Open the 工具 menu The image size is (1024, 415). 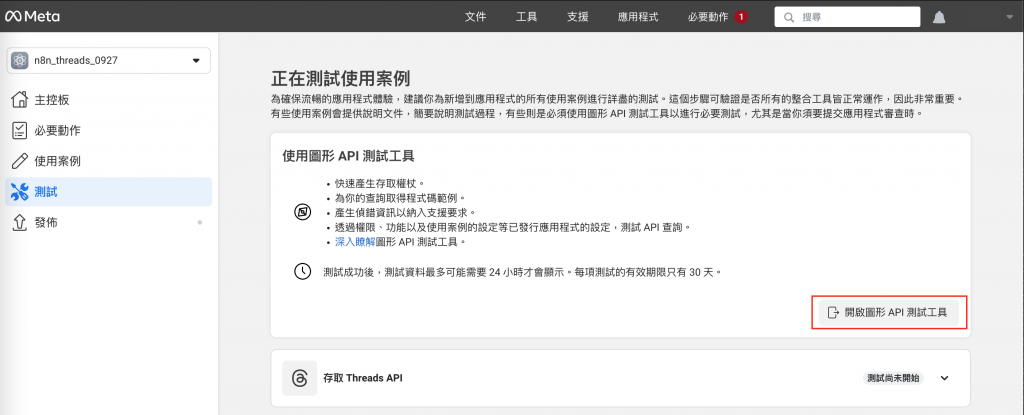(526, 17)
